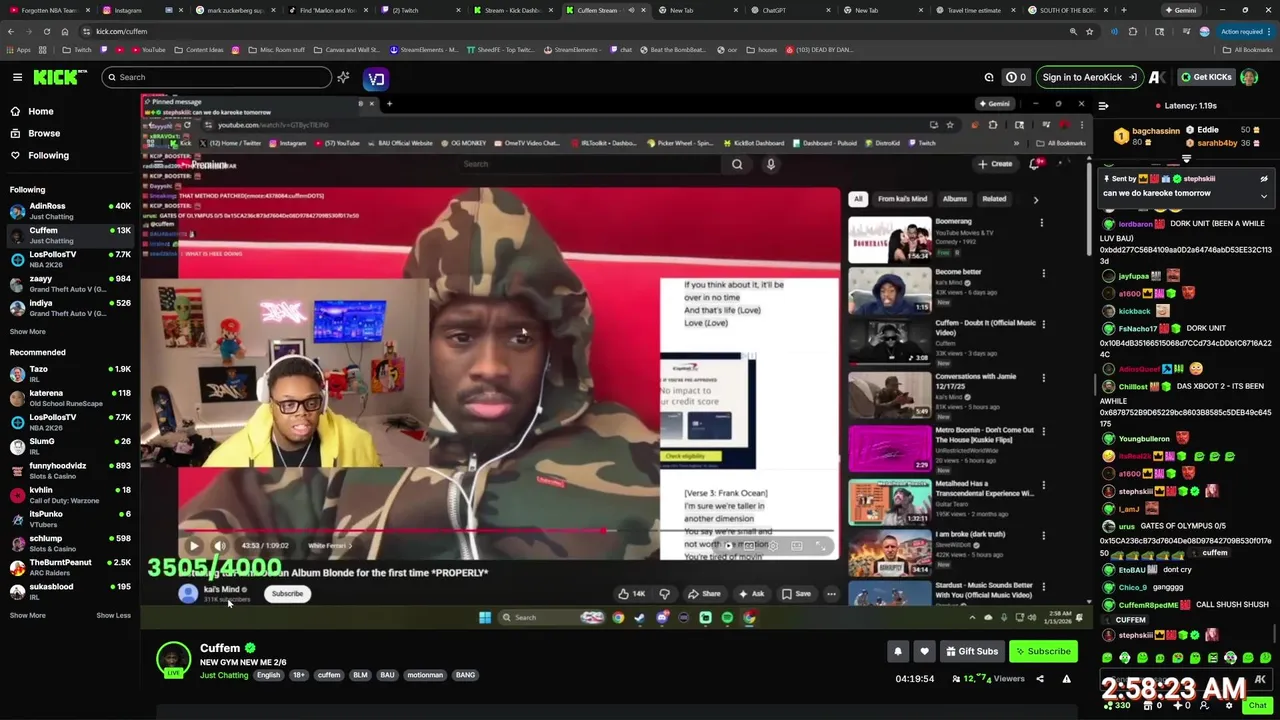The image size is (1280, 720).
Task: Follow Cuffem with the heart button
Action: click(x=924, y=651)
